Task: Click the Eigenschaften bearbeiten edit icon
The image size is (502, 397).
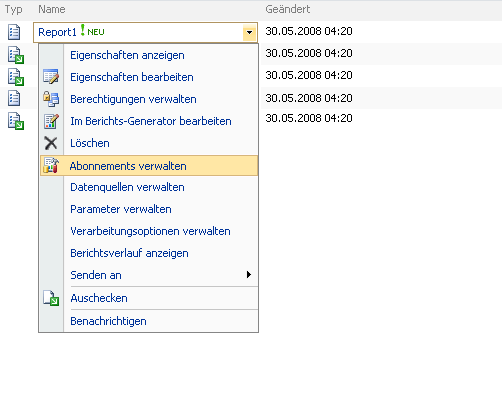Action: click(x=51, y=77)
